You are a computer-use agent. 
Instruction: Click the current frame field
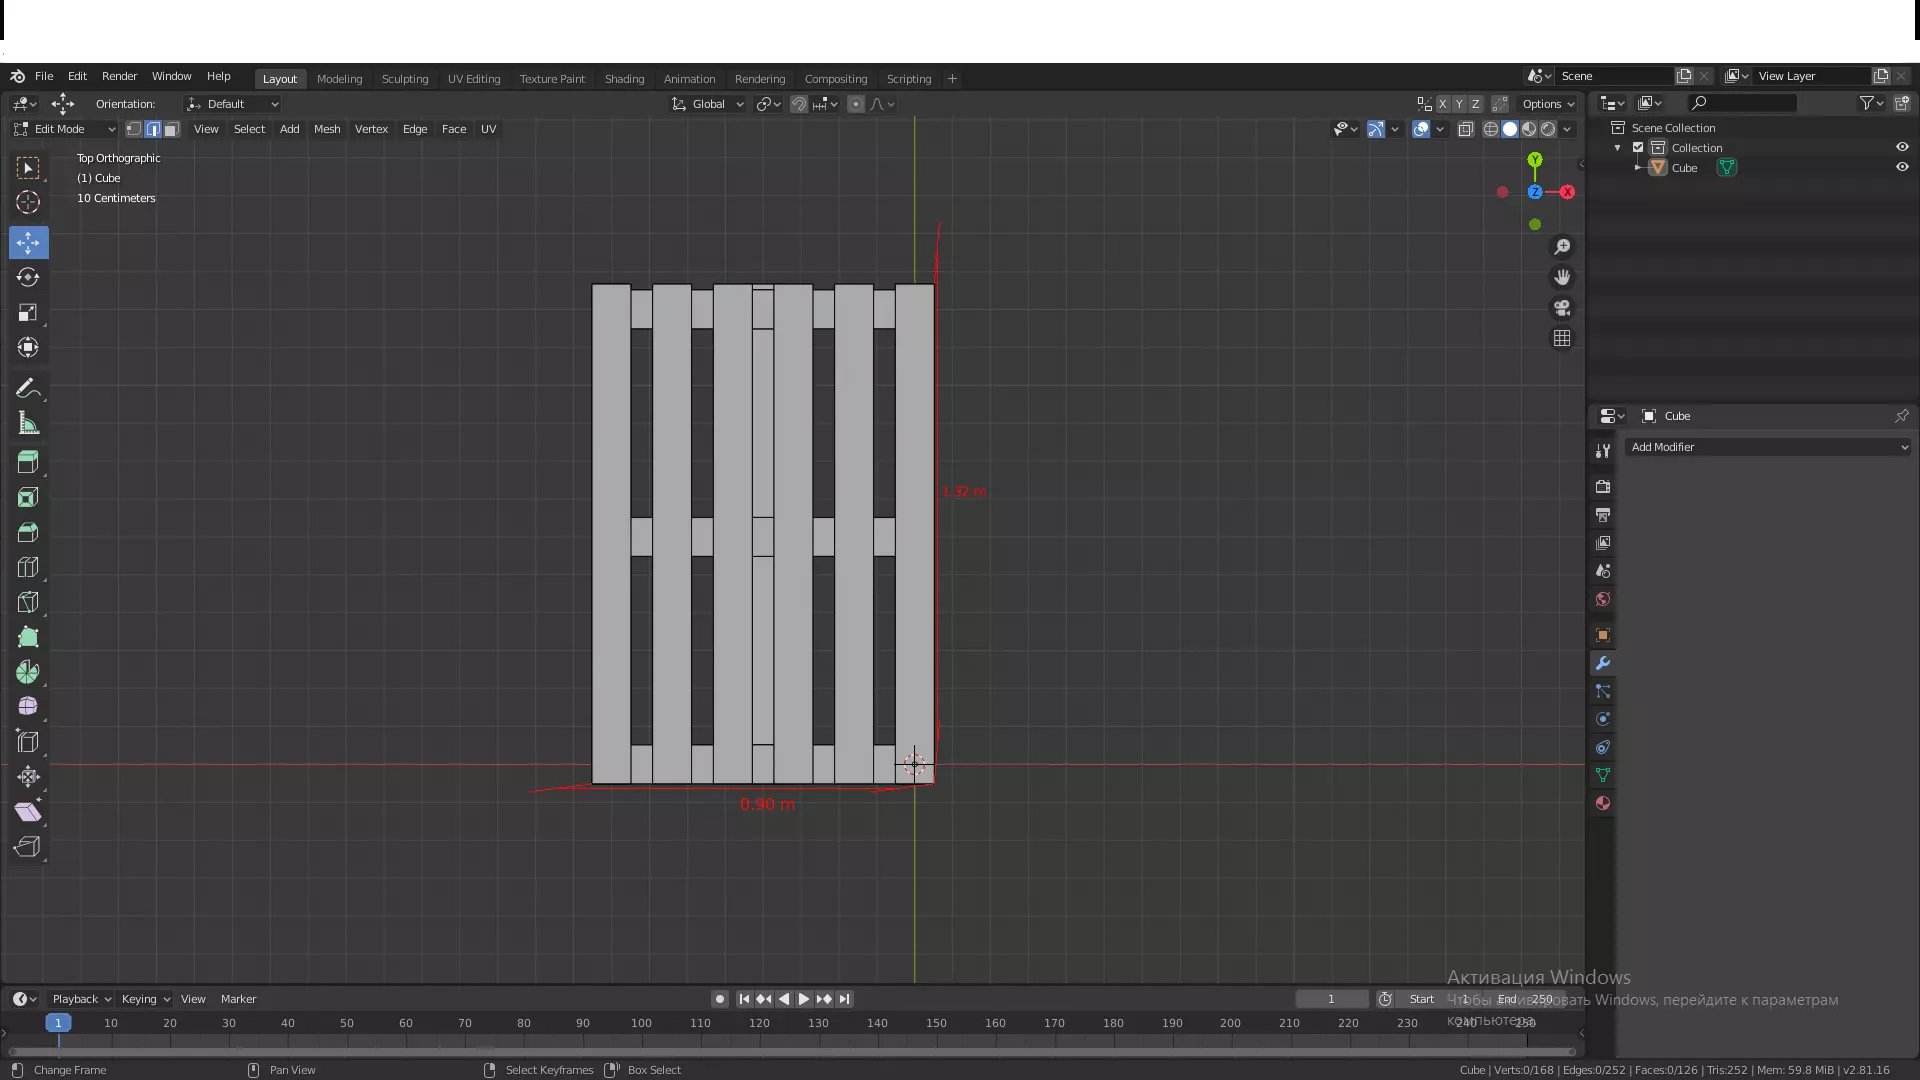pyautogui.click(x=1331, y=999)
